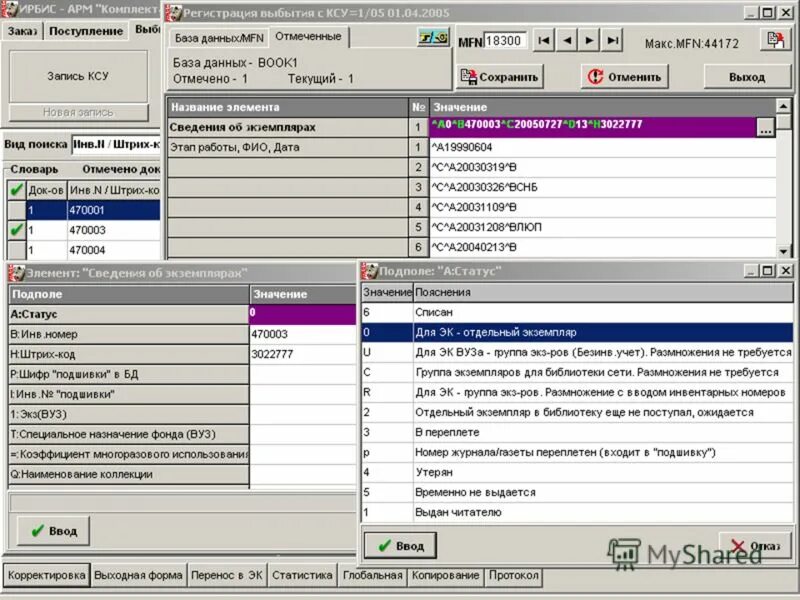Click the H:Штрих-код value 3022777

click(303, 354)
